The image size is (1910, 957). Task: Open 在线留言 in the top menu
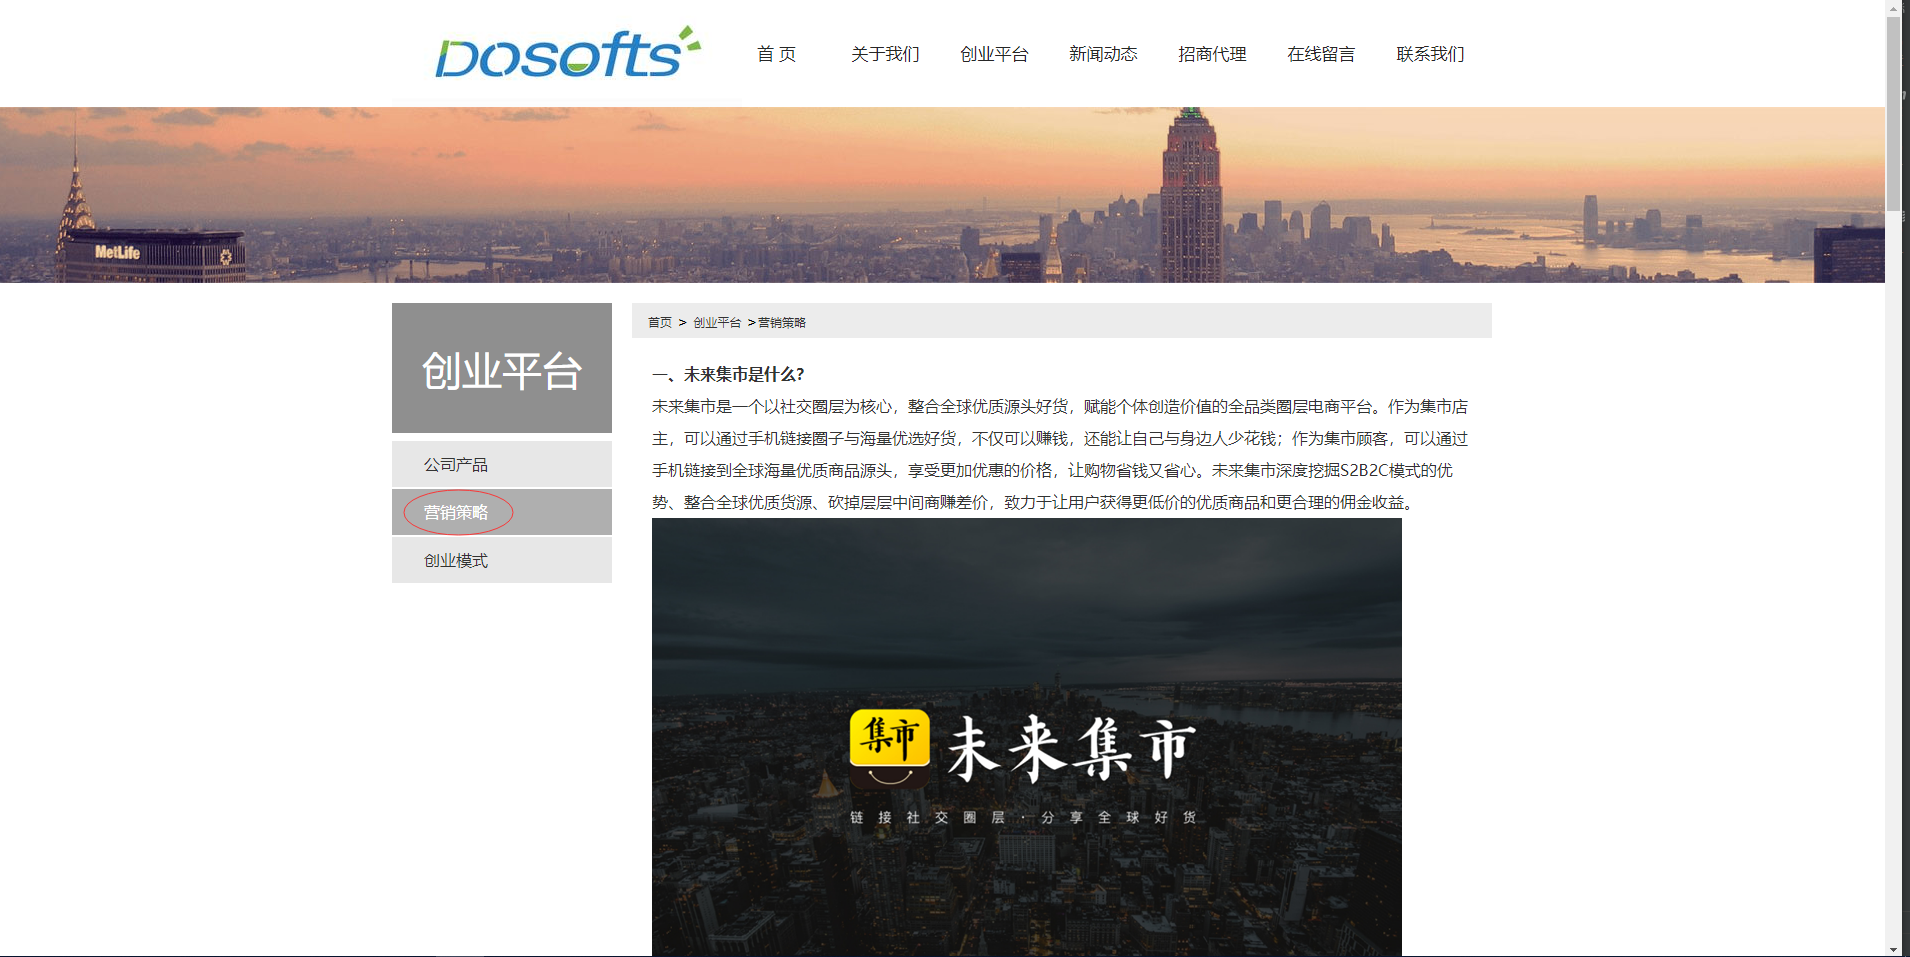pyautogui.click(x=1321, y=54)
